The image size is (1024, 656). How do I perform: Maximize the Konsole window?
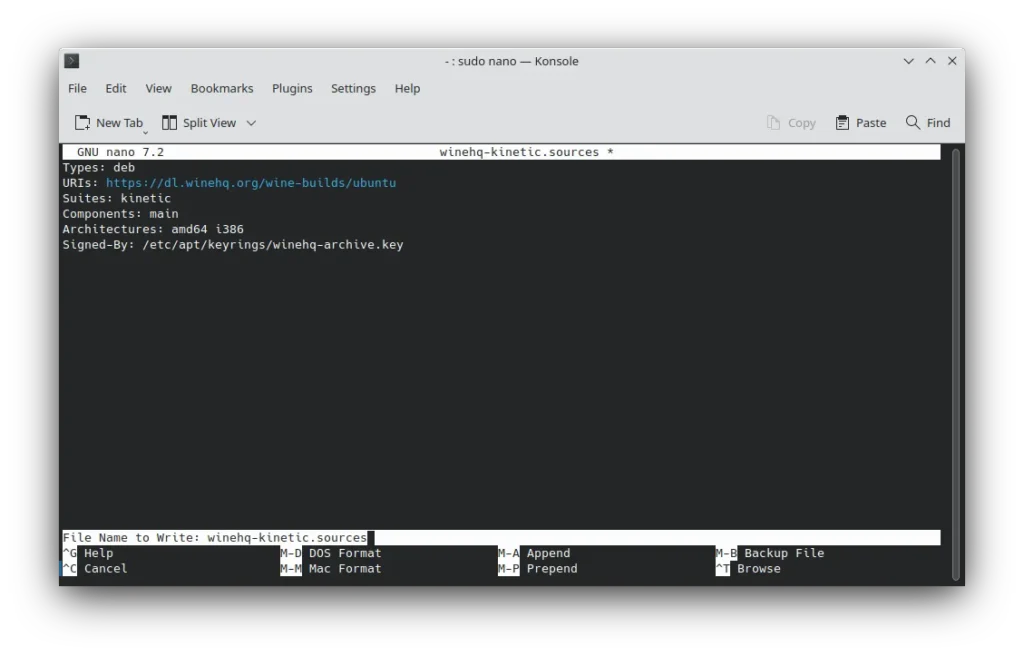click(930, 61)
